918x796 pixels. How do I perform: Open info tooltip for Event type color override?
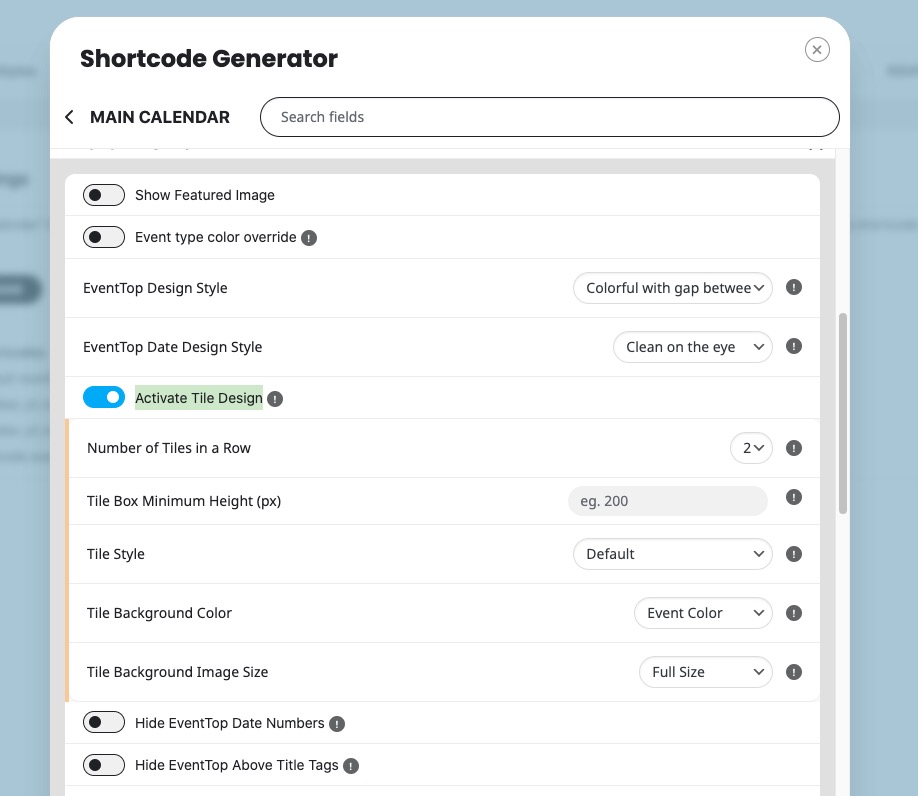coord(309,238)
